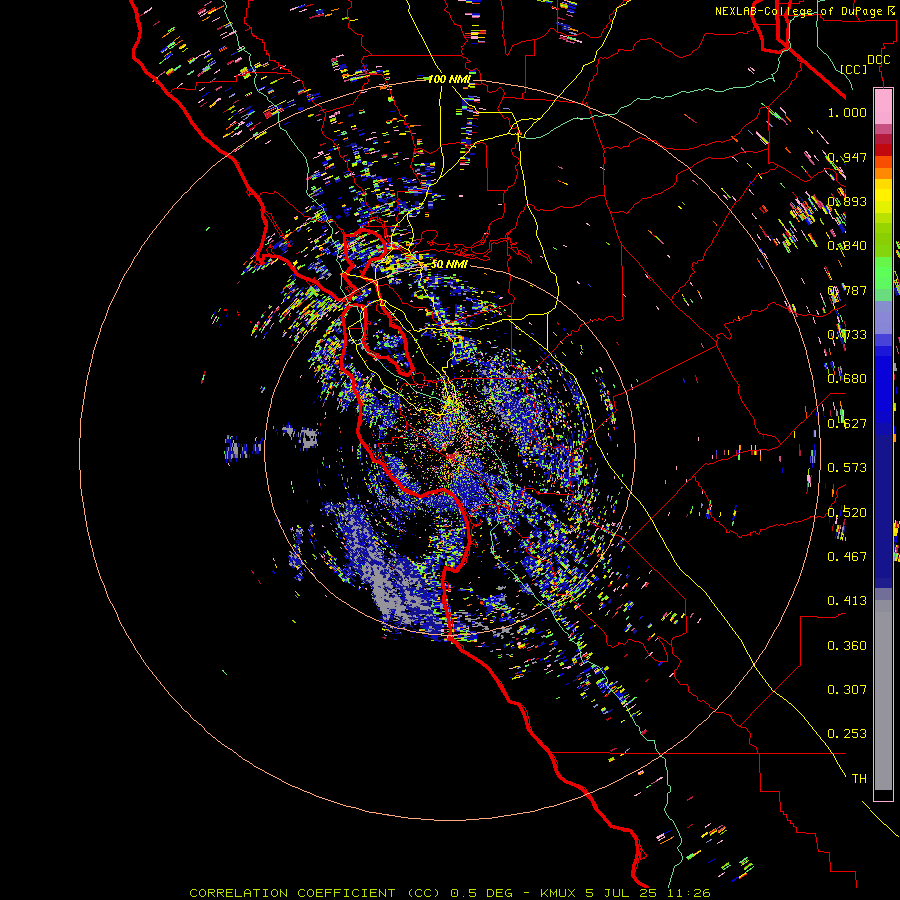Viewport: 900px width, 900px height.
Task: Click the [CC] legend title
Action: point(854,69)
